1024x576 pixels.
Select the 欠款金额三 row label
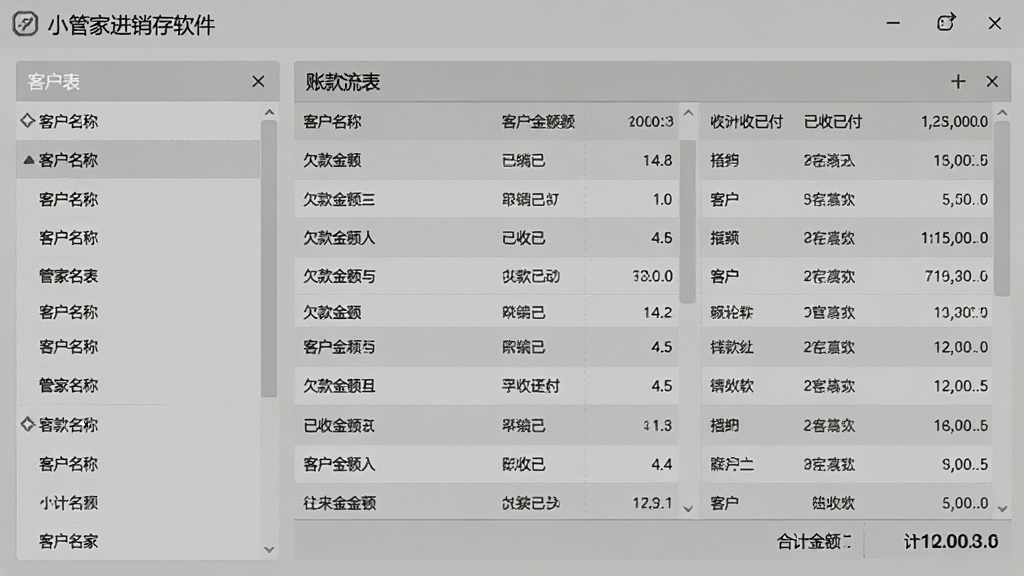pyautogui.click(x=339, y=199)
